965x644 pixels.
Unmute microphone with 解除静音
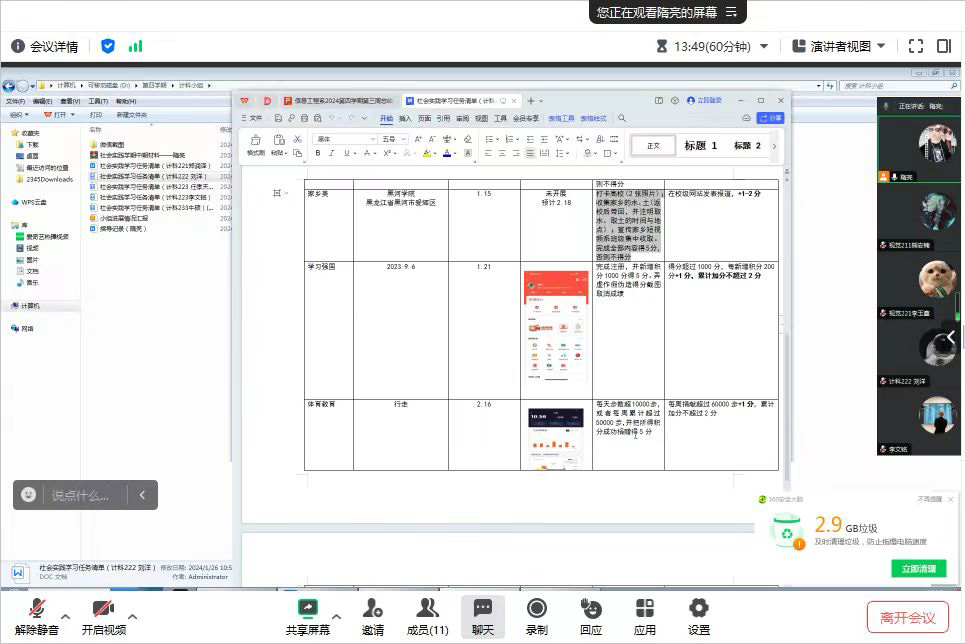pyautogui.click(x=36, y=616)
